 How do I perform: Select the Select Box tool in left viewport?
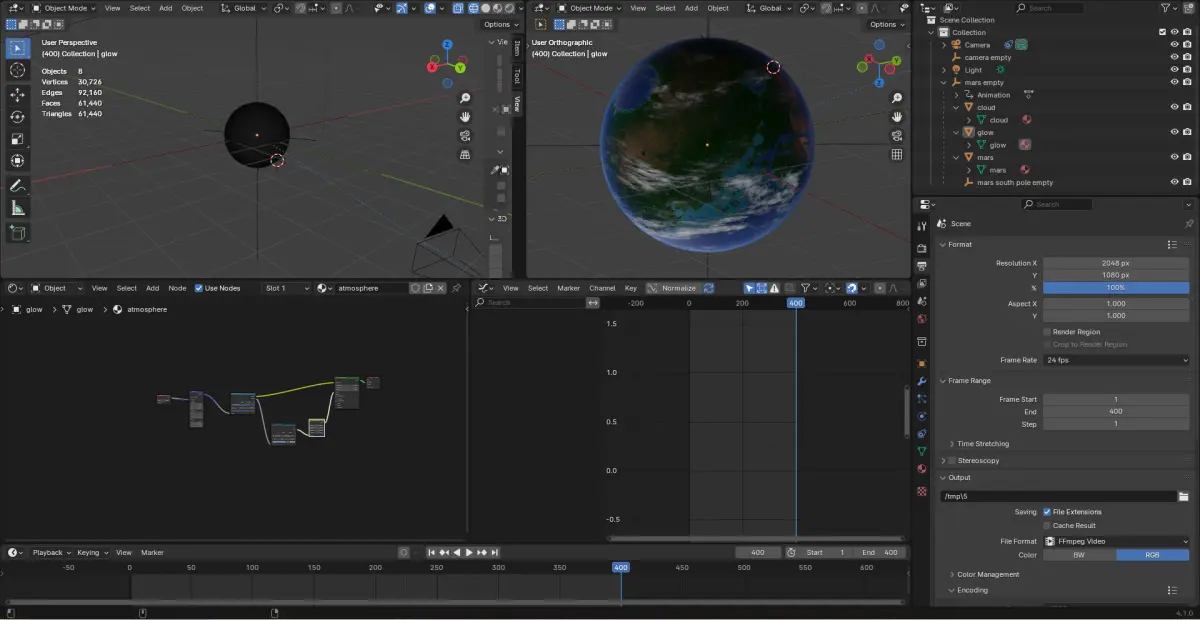point(17,48)
